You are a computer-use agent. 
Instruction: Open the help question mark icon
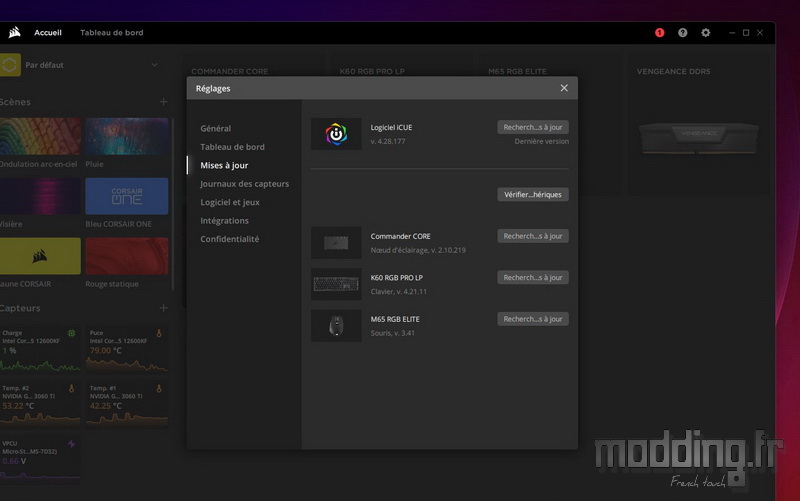(x=682, y=33)
